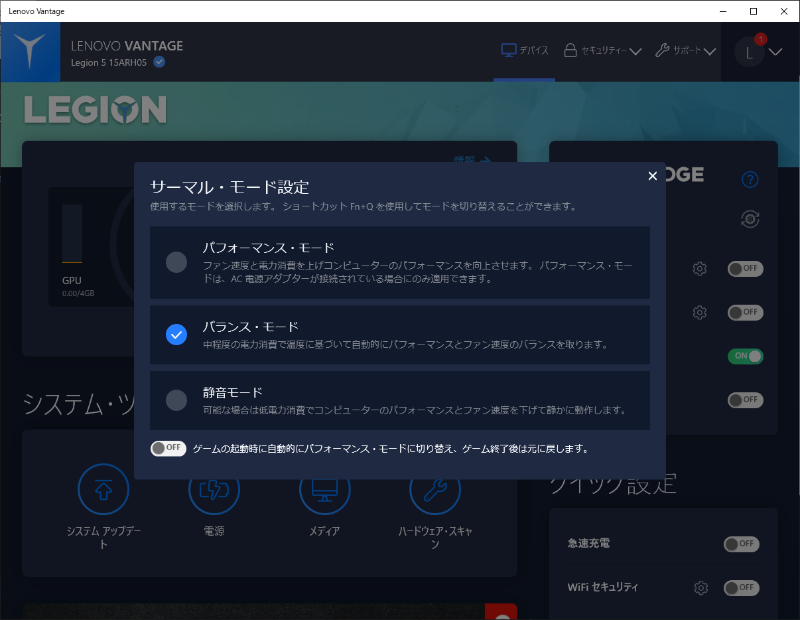The image size is (800, 620).
Task: Click the Legion logo banner
Action: pyautogui.click(x=95, y=110)
